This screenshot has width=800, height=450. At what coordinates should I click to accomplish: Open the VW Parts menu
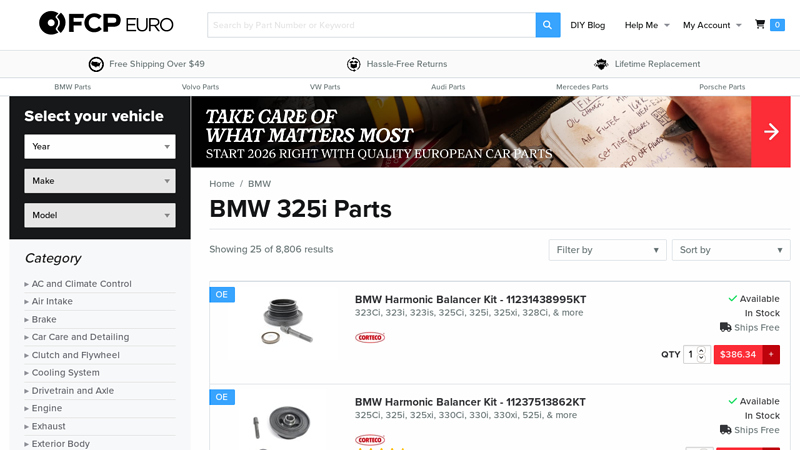[x=325, y=87]
